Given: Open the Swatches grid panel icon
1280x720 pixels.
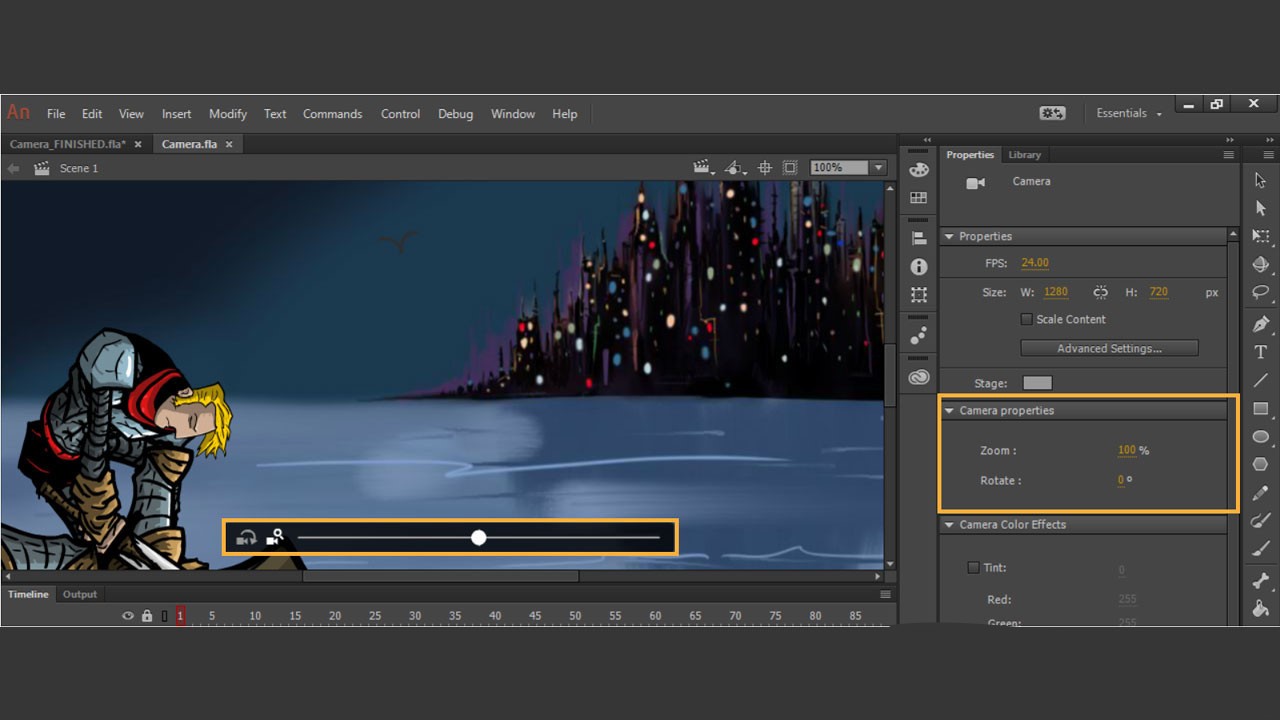Looking at the screenshot, I should click(x=918, y=198).
